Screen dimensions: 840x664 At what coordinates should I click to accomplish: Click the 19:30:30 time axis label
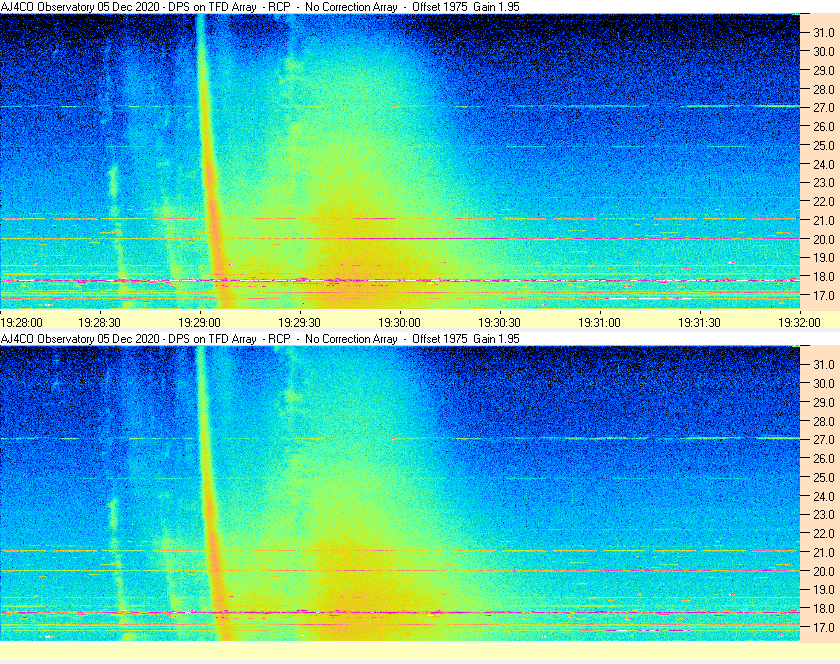[x=499, y=323]
